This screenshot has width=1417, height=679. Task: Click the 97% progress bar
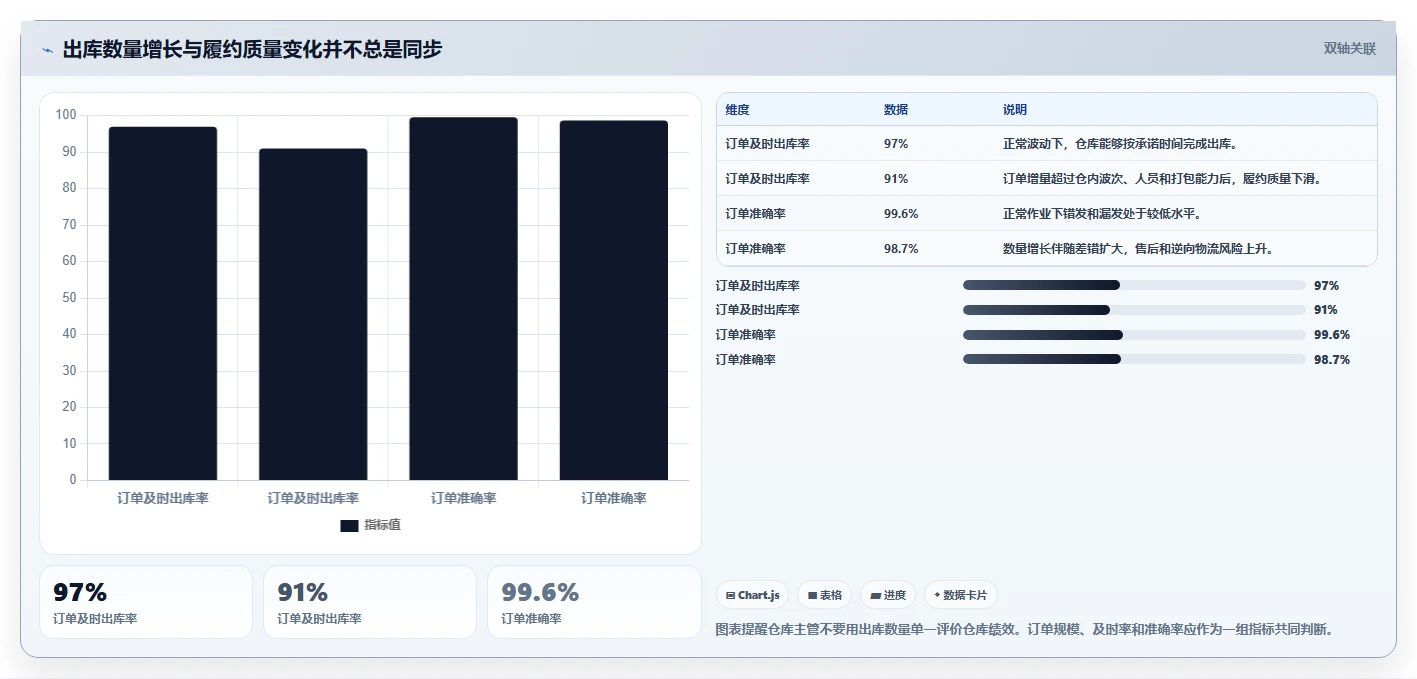coord(1134,285)
